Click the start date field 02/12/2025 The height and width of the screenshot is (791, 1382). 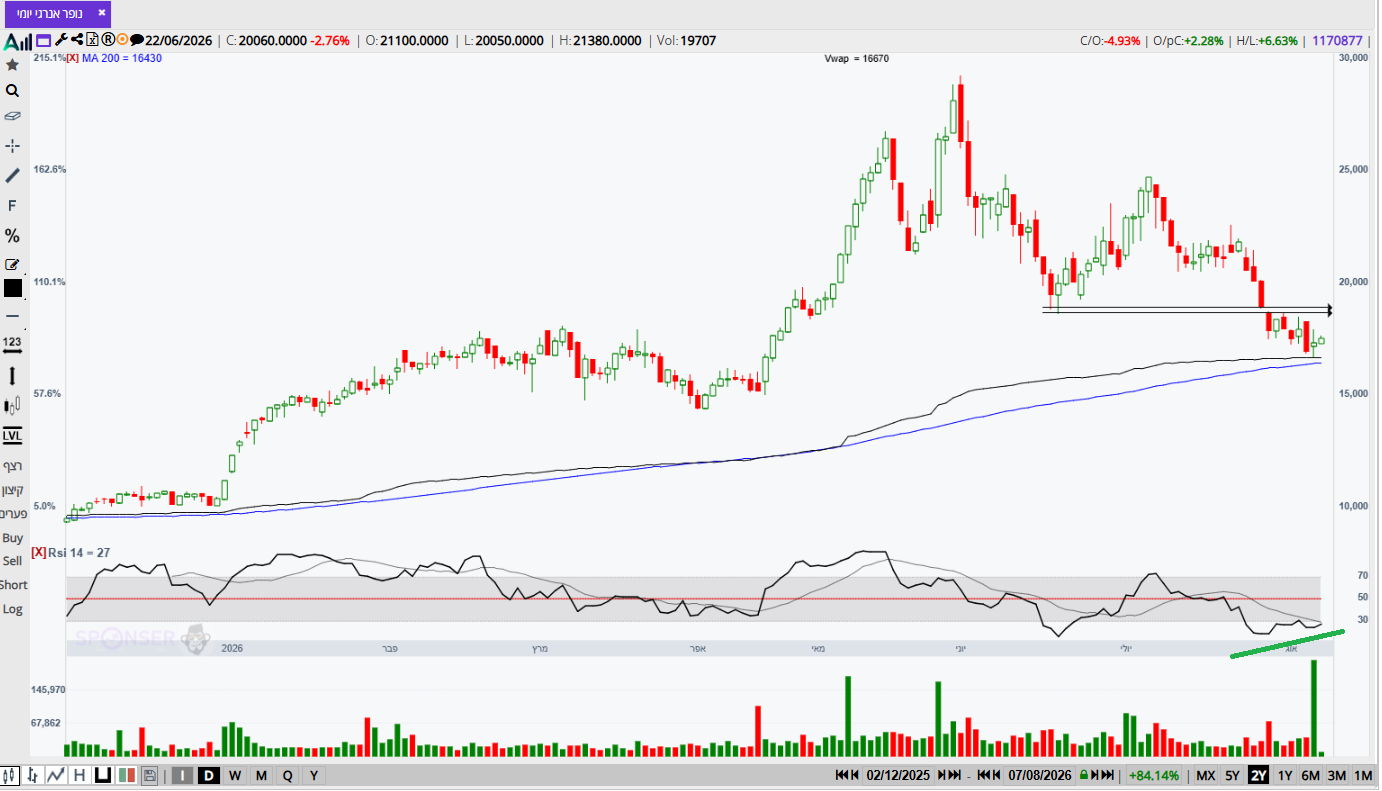(x=898, y=775)
